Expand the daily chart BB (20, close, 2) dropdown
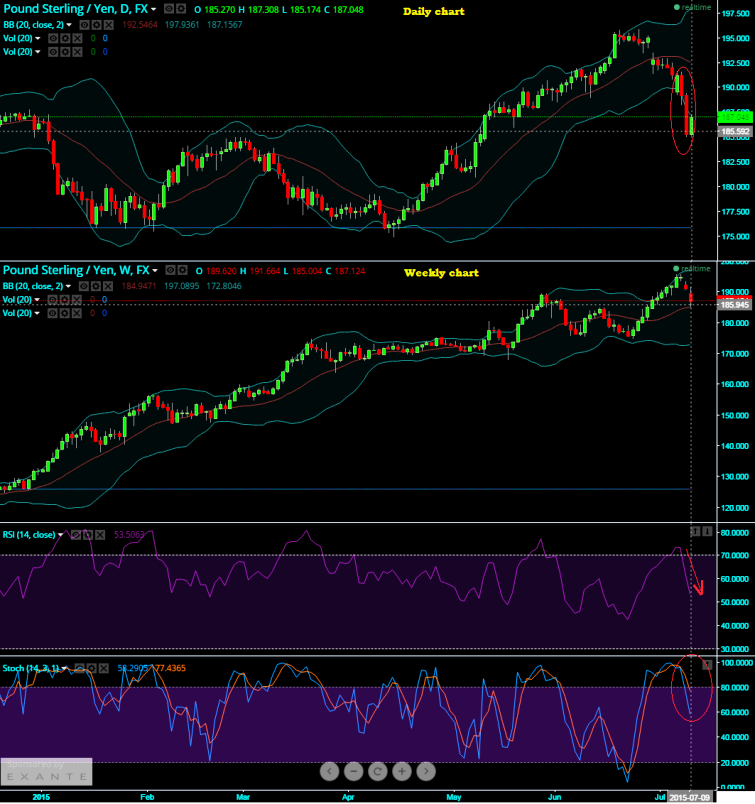 pyautogui.click(x=69, y=25)
